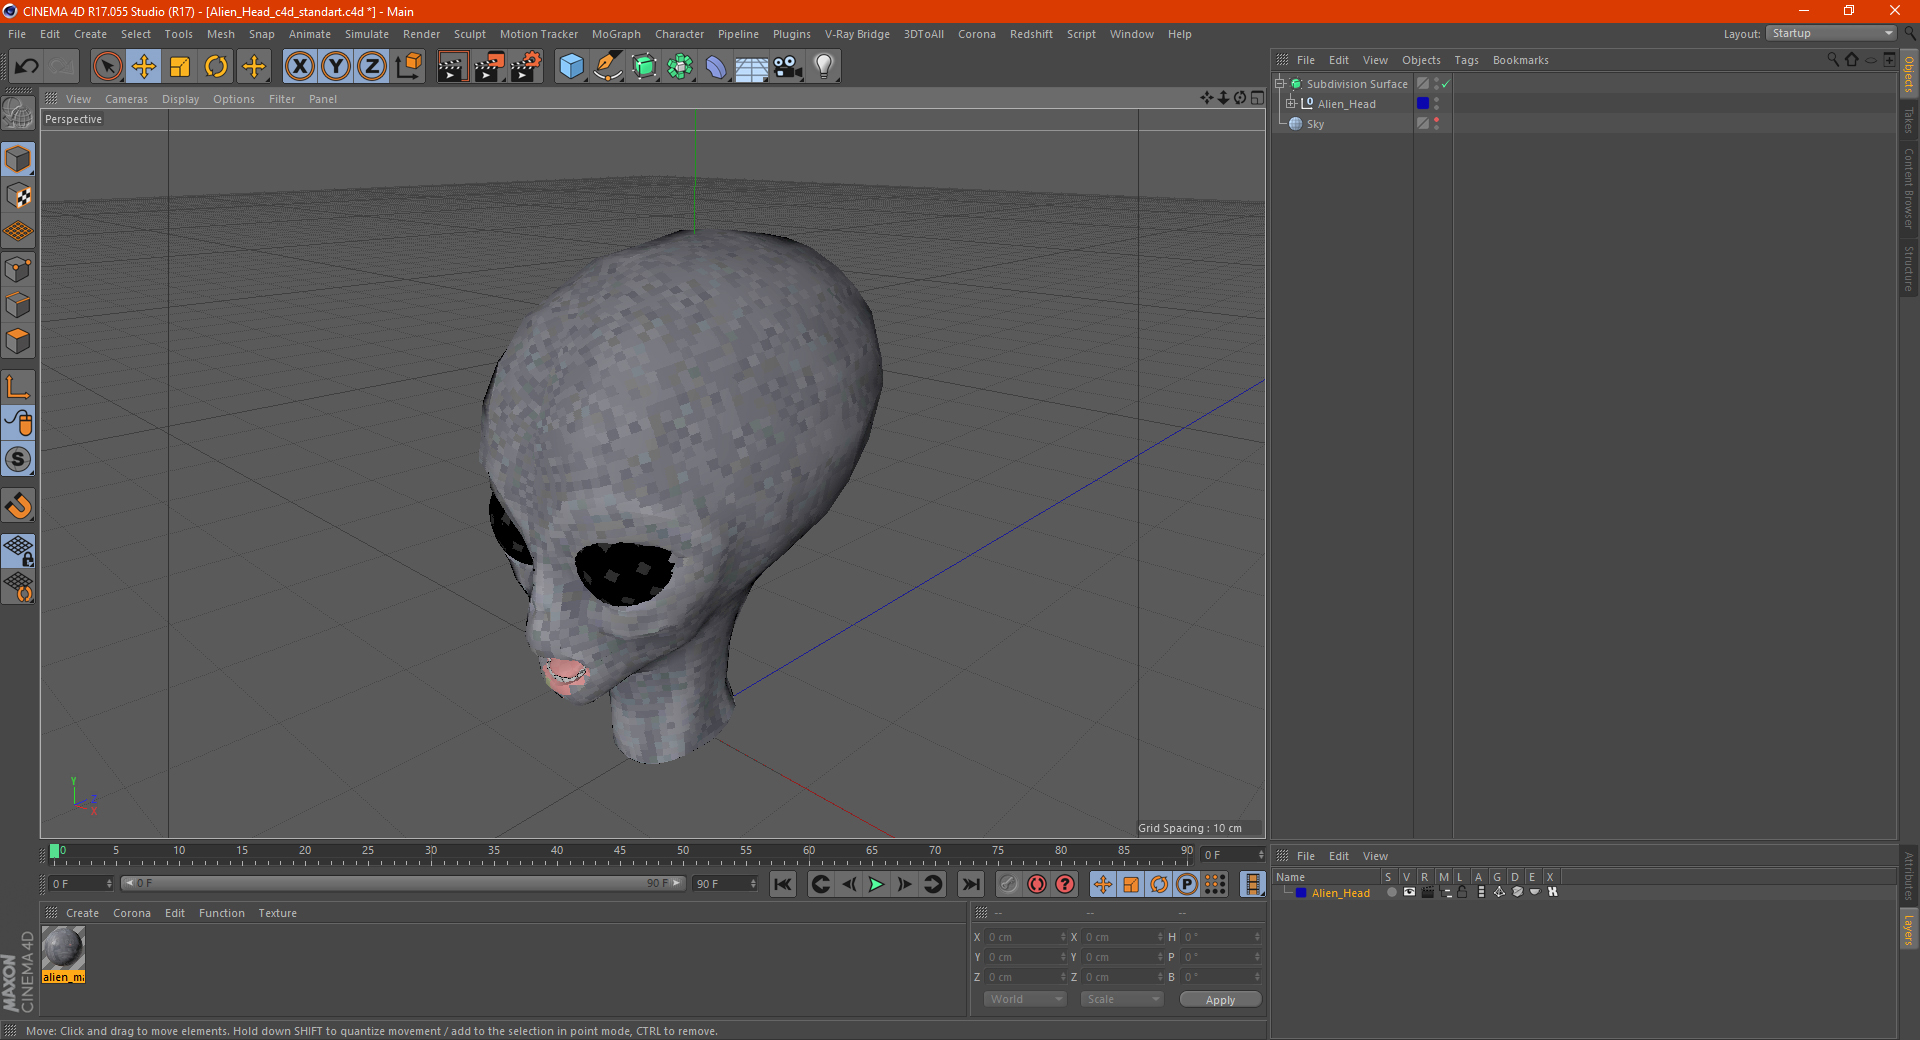Toggle Subdivision Surface green enable checkmark
The width and height of the screenshot is (1920, 1040).
tap(1445, 84)
